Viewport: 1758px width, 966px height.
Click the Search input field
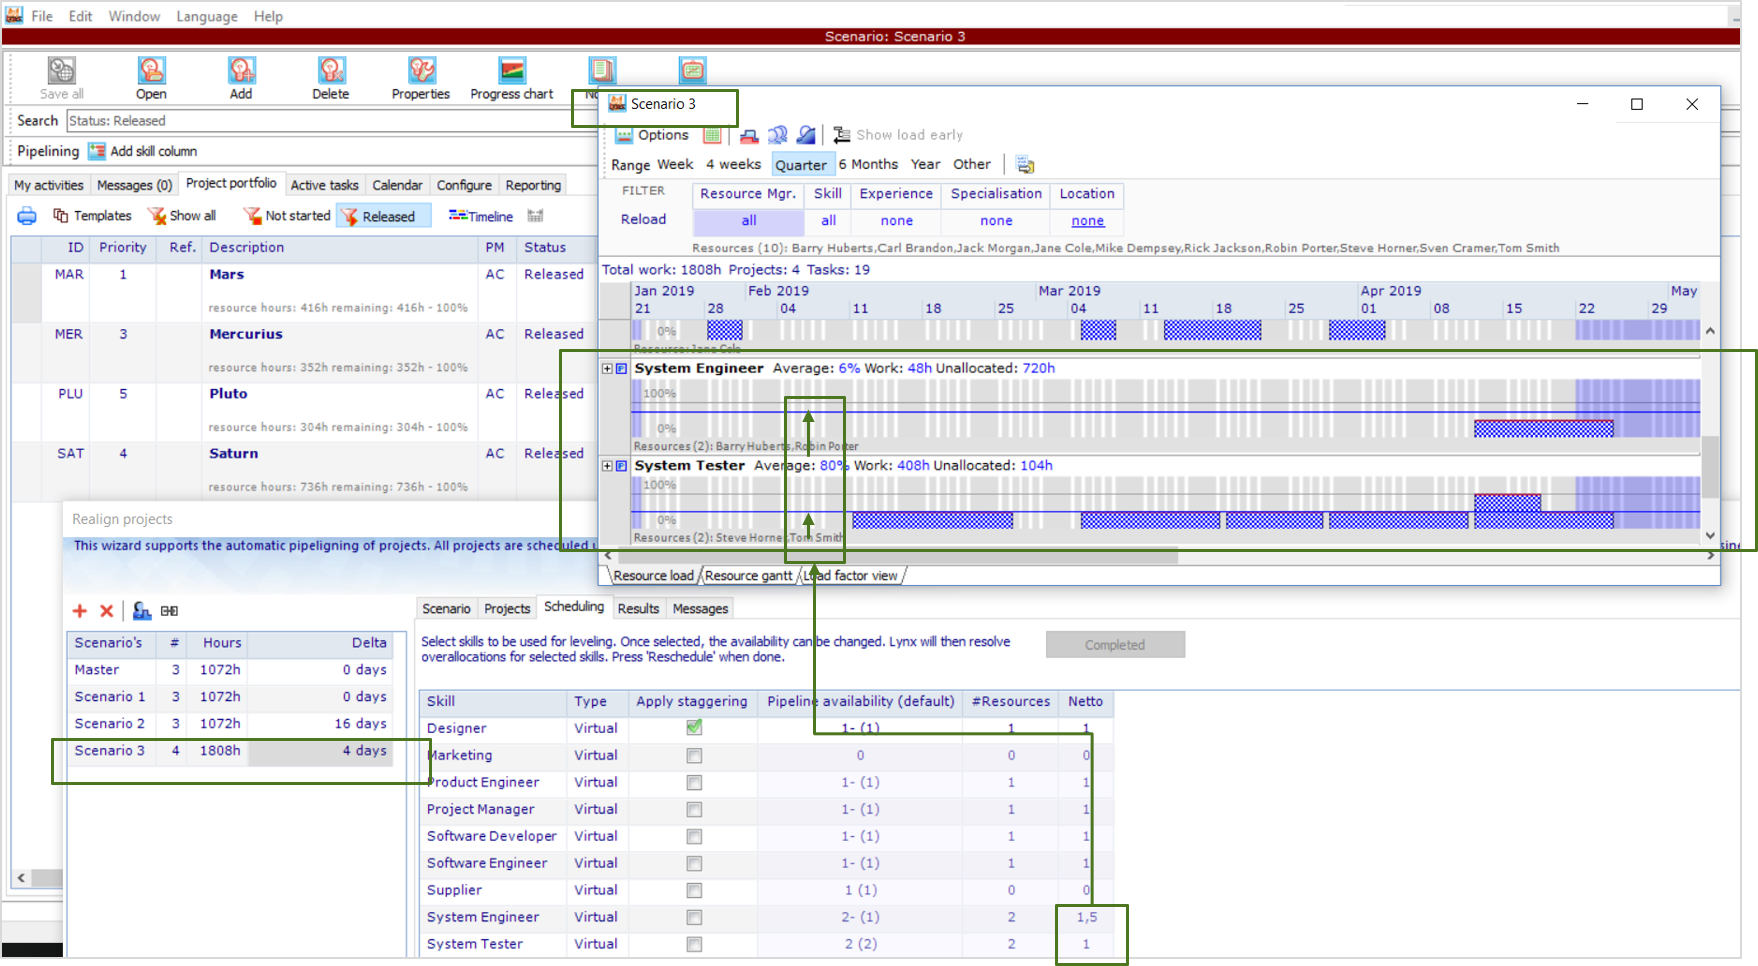[330, 121]
